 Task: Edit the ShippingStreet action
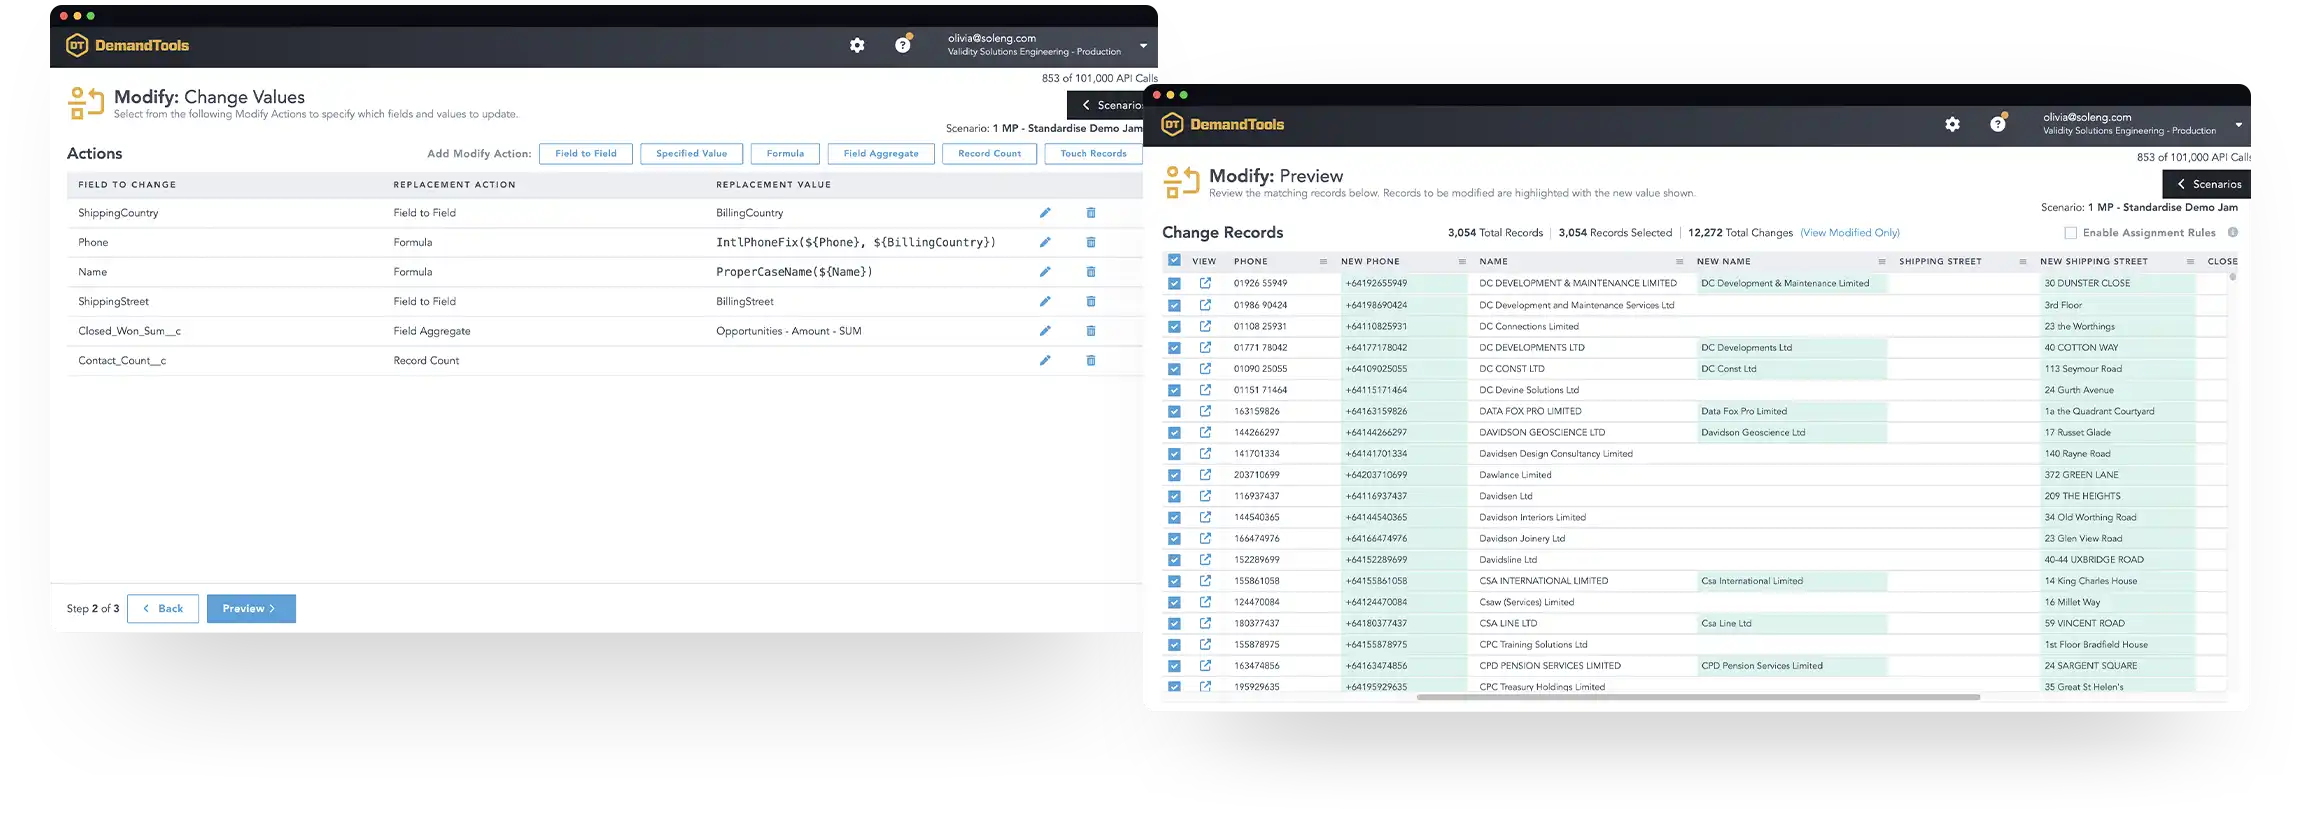click(1045, 301)
